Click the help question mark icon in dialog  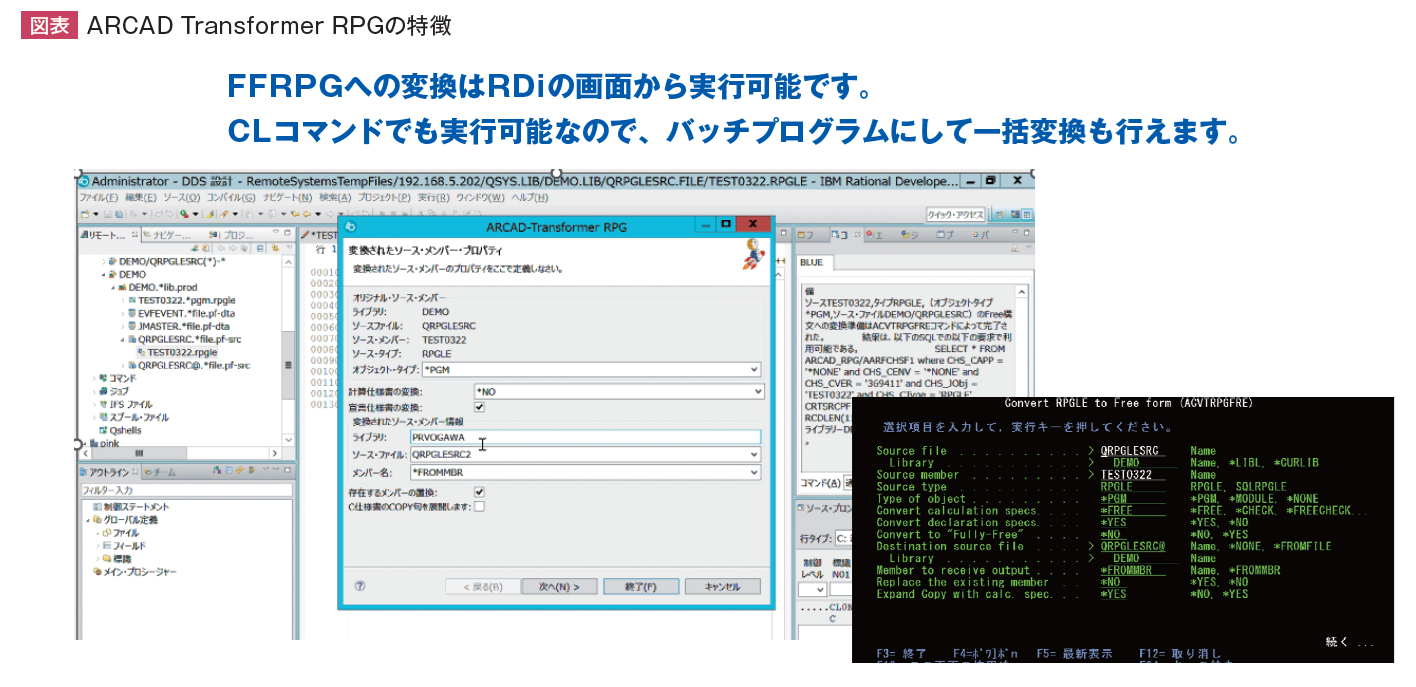[360, 587]
